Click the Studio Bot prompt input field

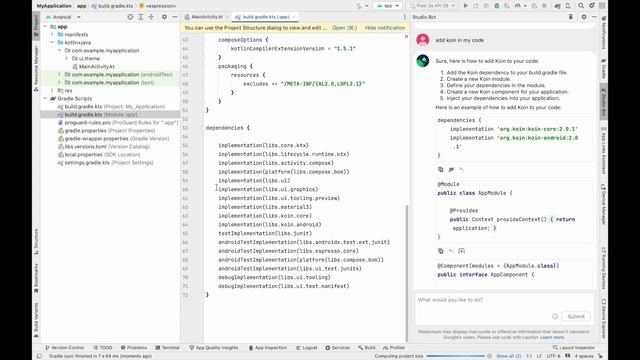pyautogui.click(x=504, y=308)
